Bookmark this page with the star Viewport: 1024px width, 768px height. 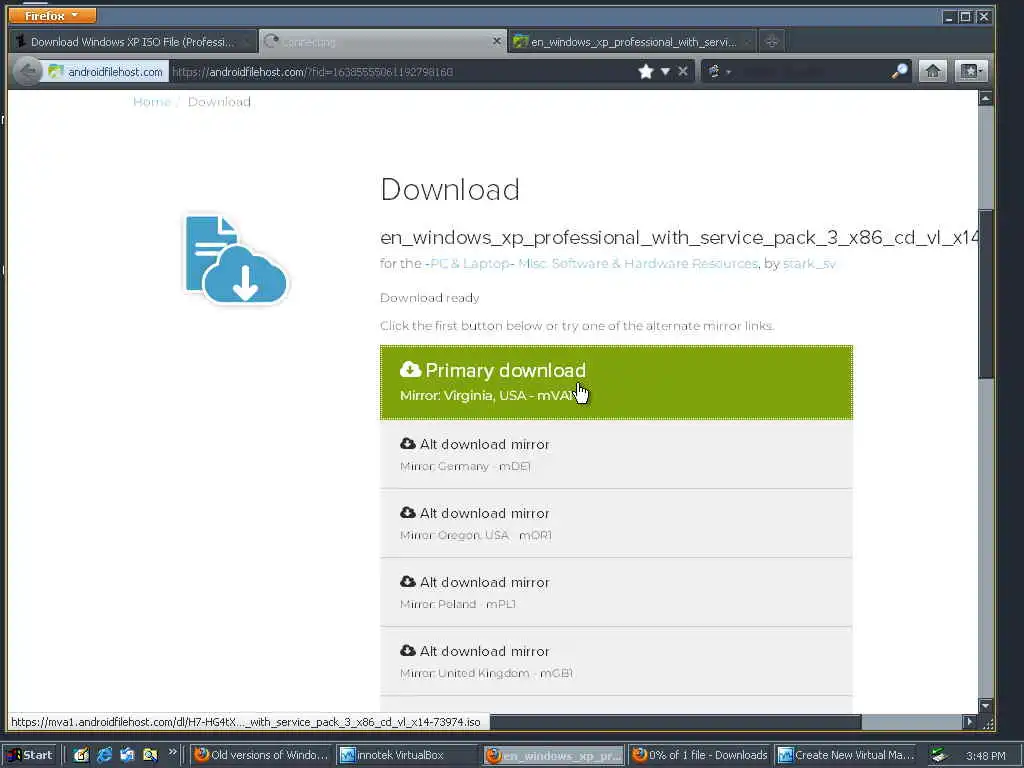pos(646,71)
